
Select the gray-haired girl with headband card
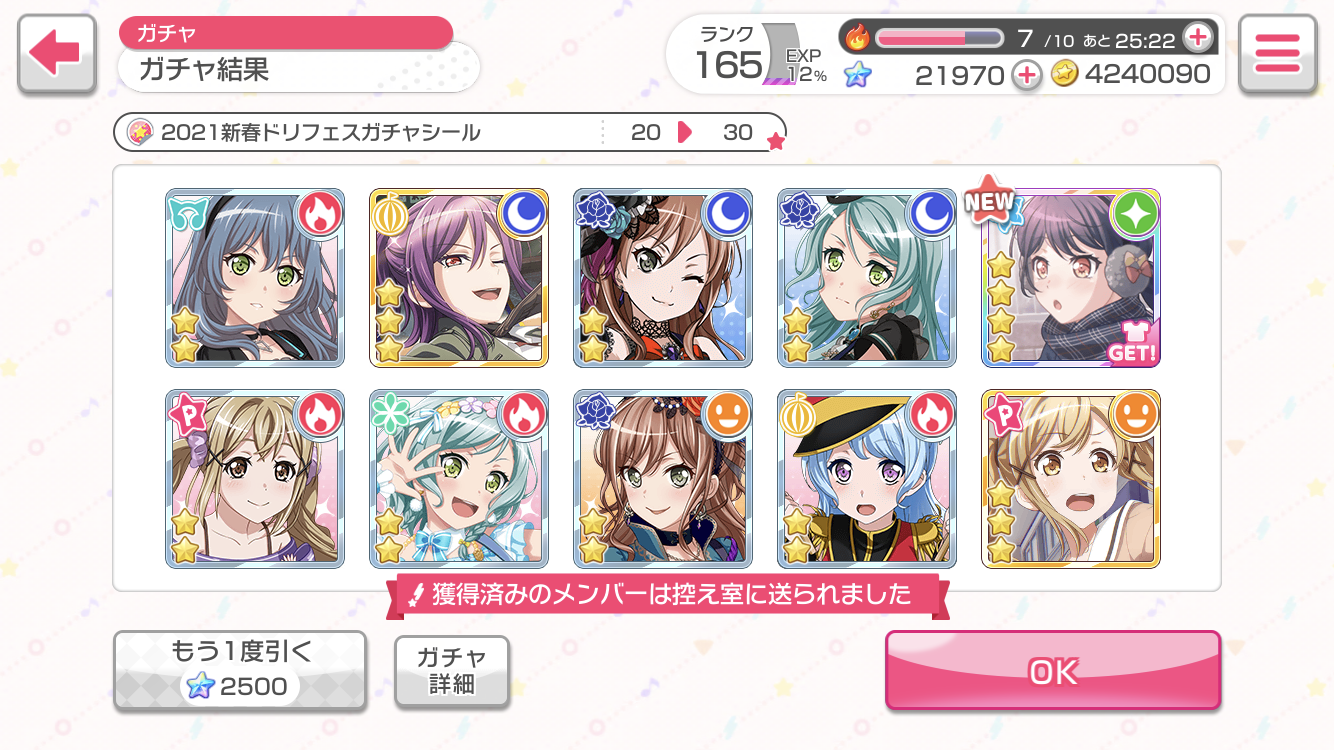coord(255,278)
